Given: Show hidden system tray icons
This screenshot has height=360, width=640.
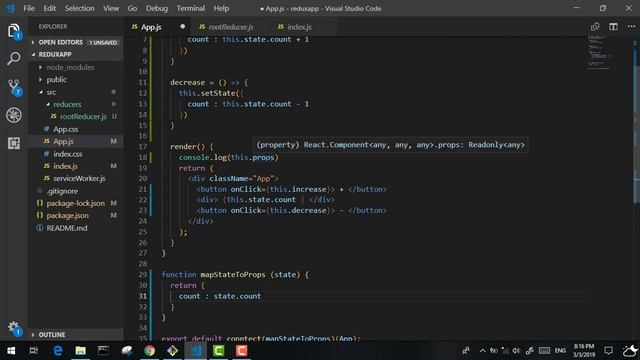Looking at the screenshot, I should point(482,351).
